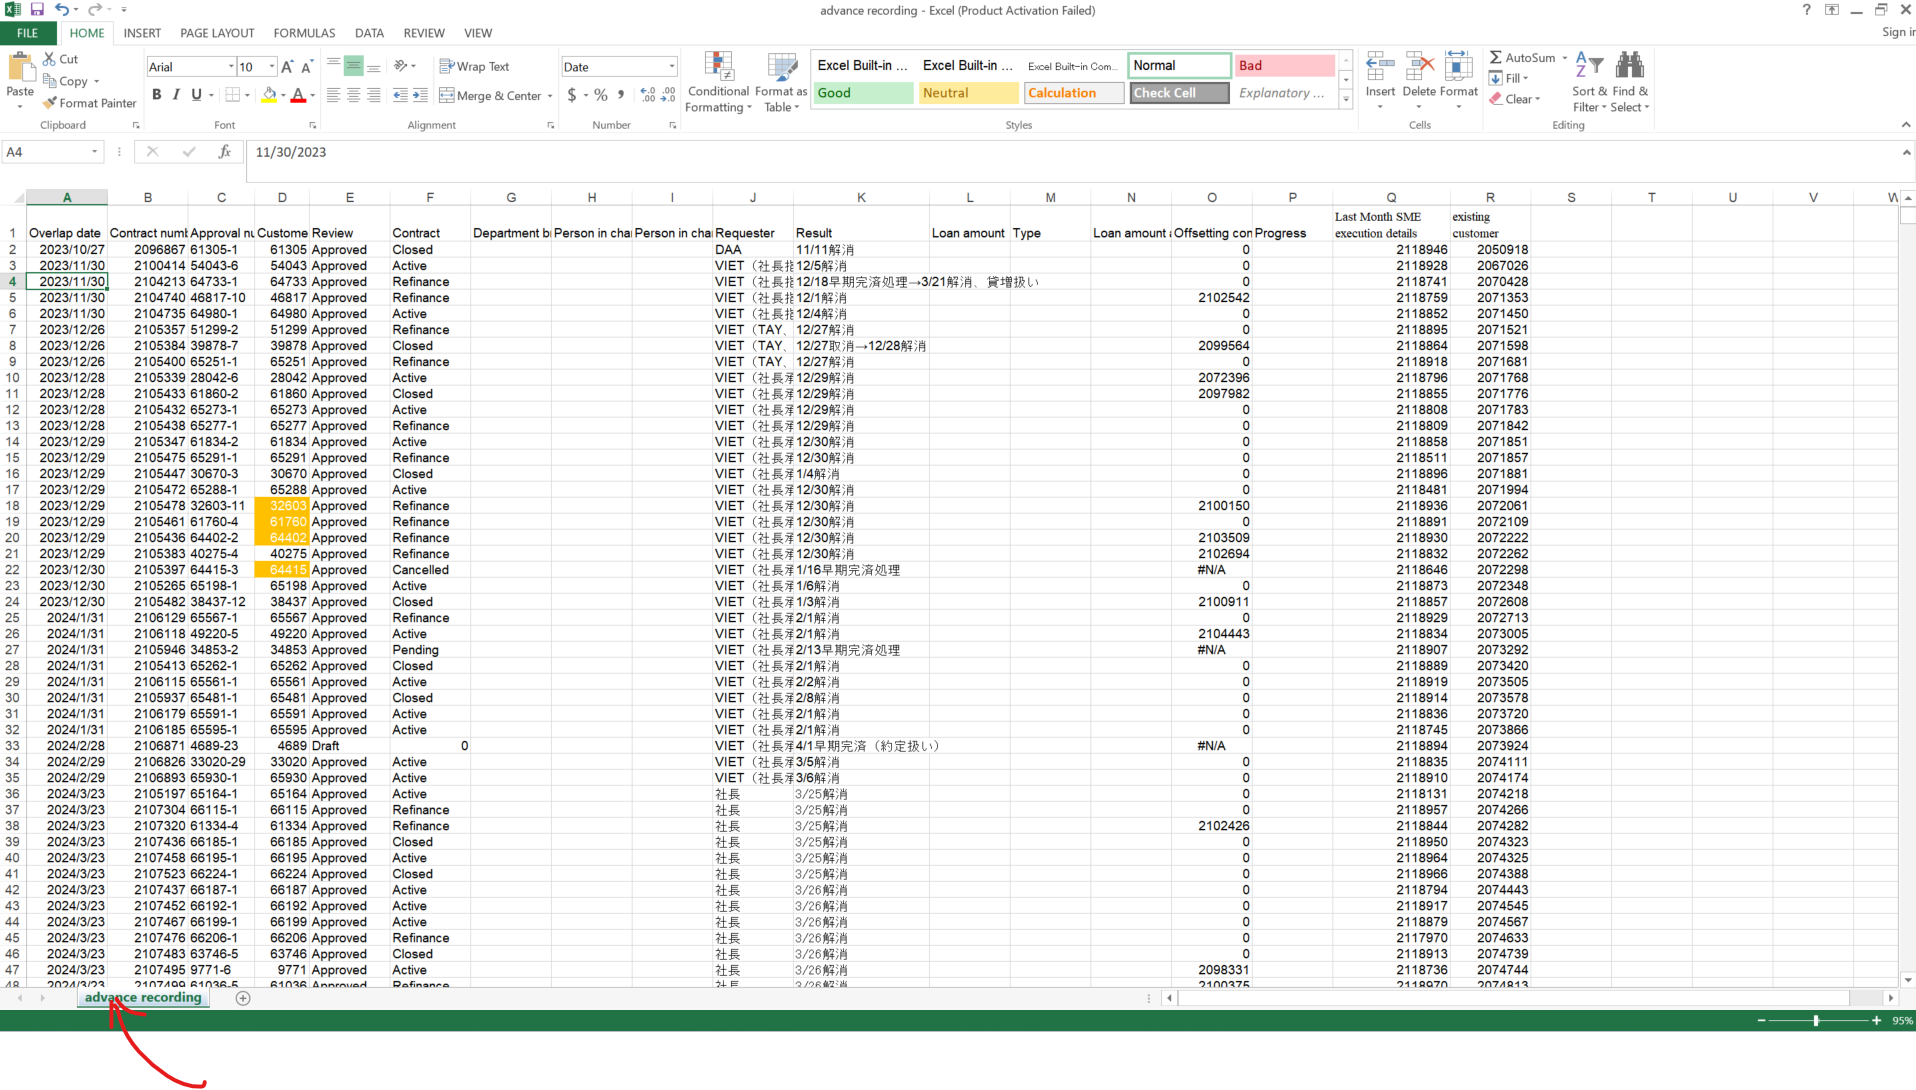
Task: Apply red Font Color swatch
Action: coord(298,95)
